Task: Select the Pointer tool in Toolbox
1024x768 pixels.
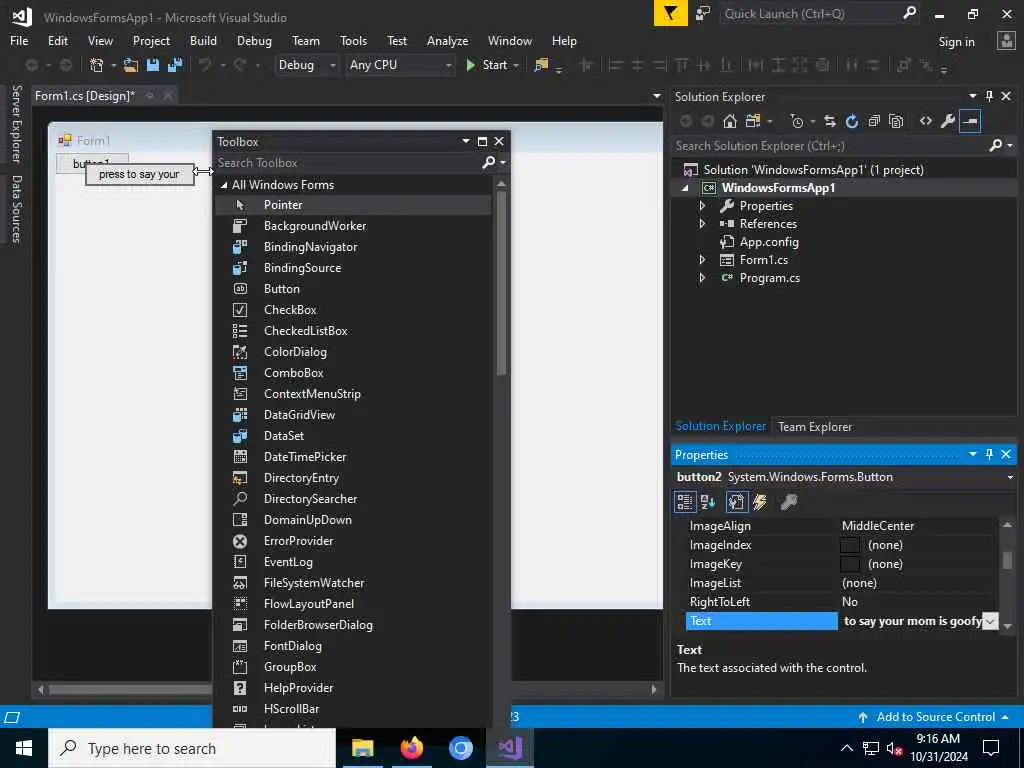Action: [x=353, y=205]
